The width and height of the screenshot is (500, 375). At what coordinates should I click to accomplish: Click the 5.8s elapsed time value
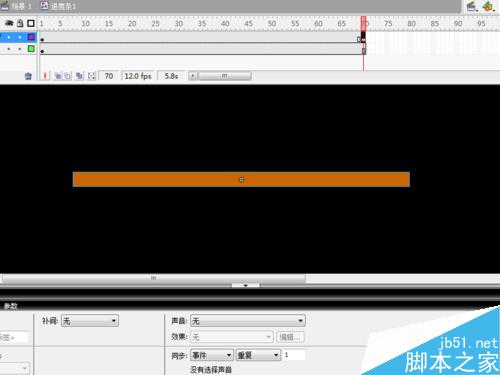[x=171, y=76]
